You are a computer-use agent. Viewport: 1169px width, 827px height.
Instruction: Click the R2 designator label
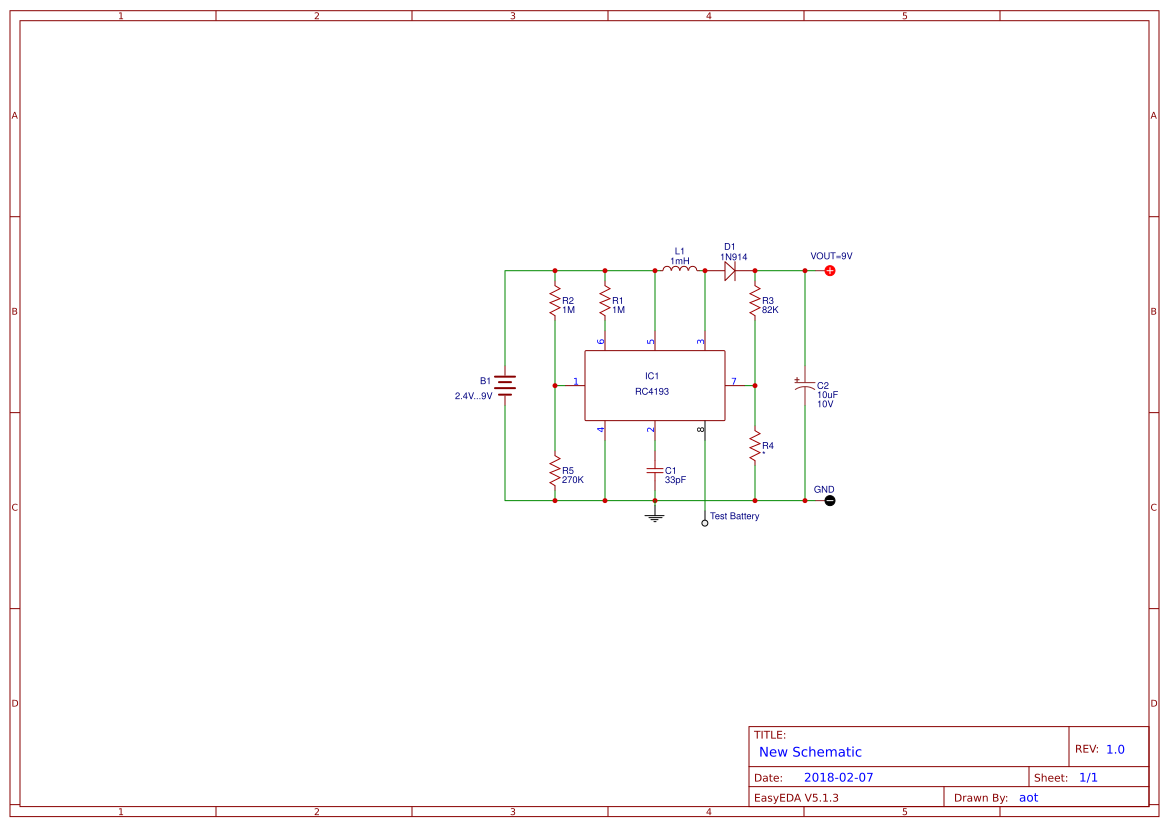coord(568,301)
